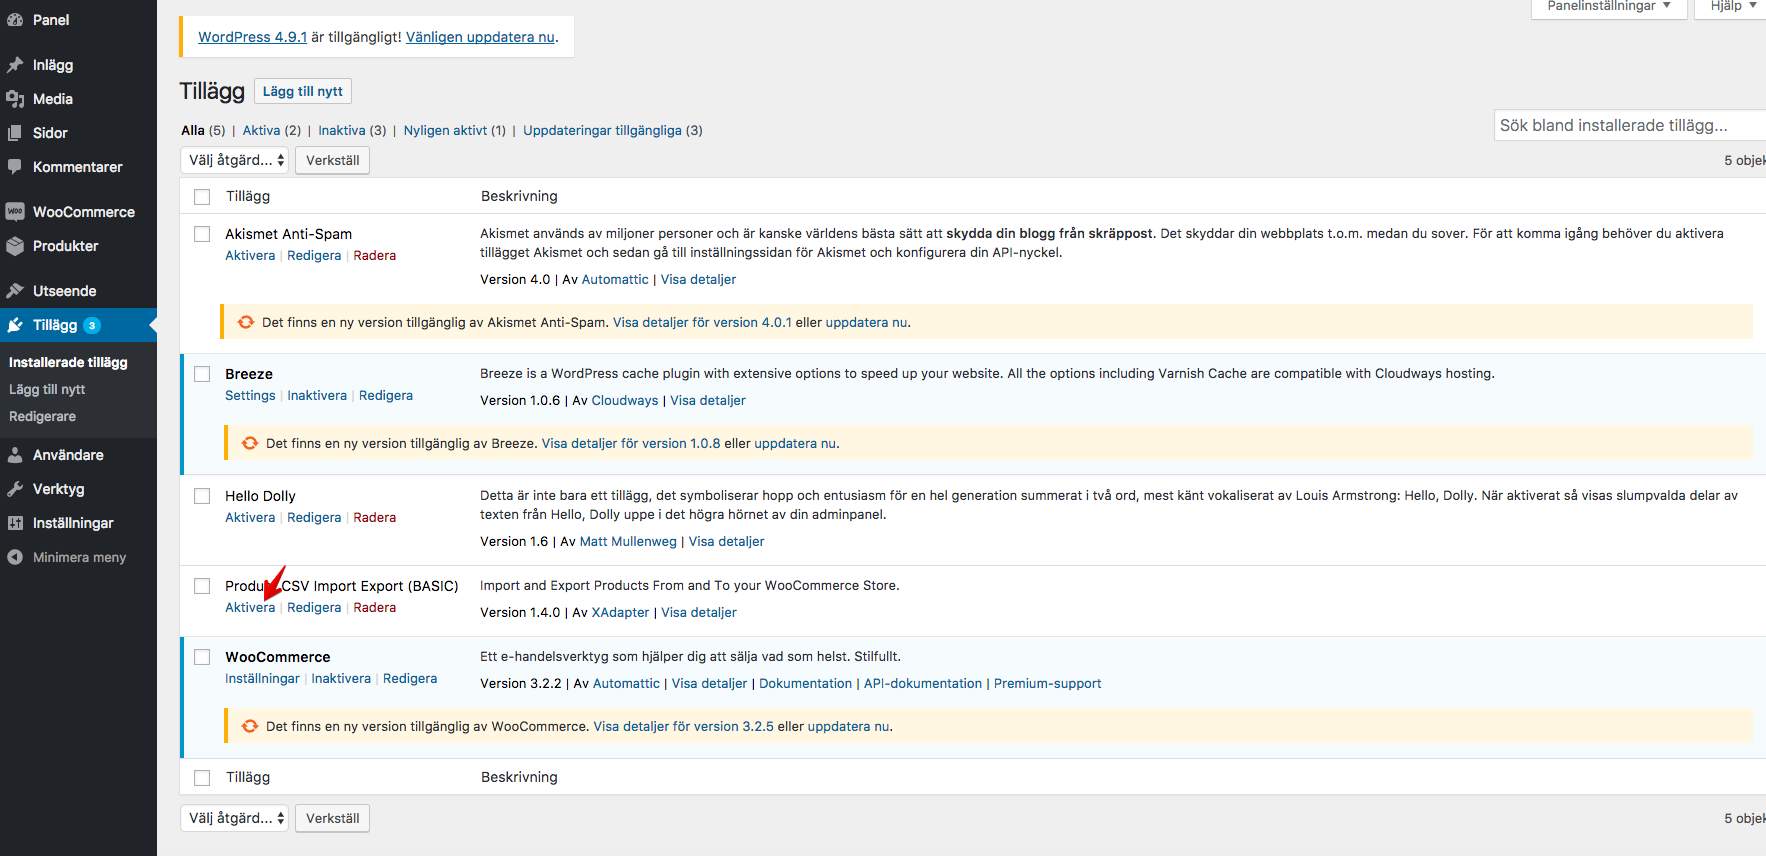
Task: Expand the Panelinställningar dropdown
Action: (x=1609, y=7)
